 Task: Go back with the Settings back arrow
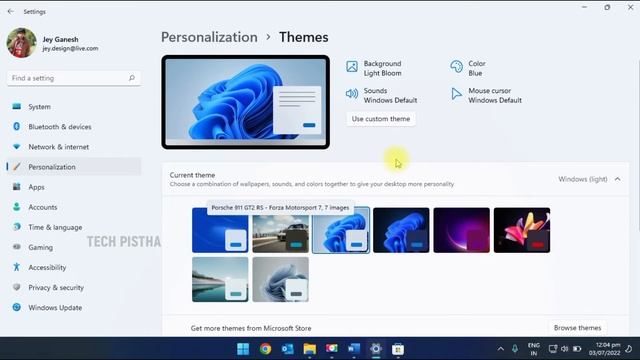point(11,12)
